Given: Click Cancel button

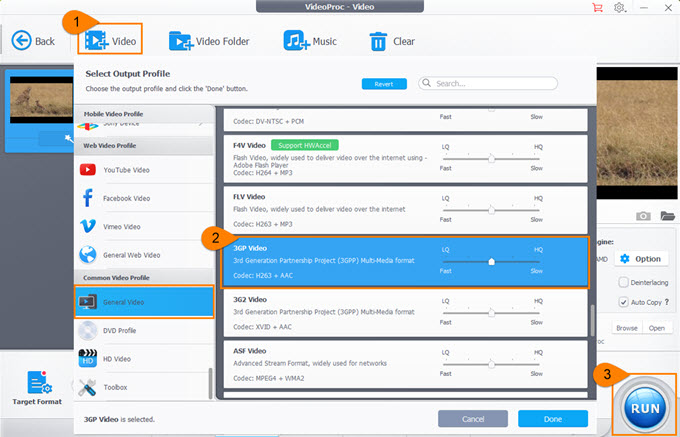Looking at the screenshot, I should (473, 419).
